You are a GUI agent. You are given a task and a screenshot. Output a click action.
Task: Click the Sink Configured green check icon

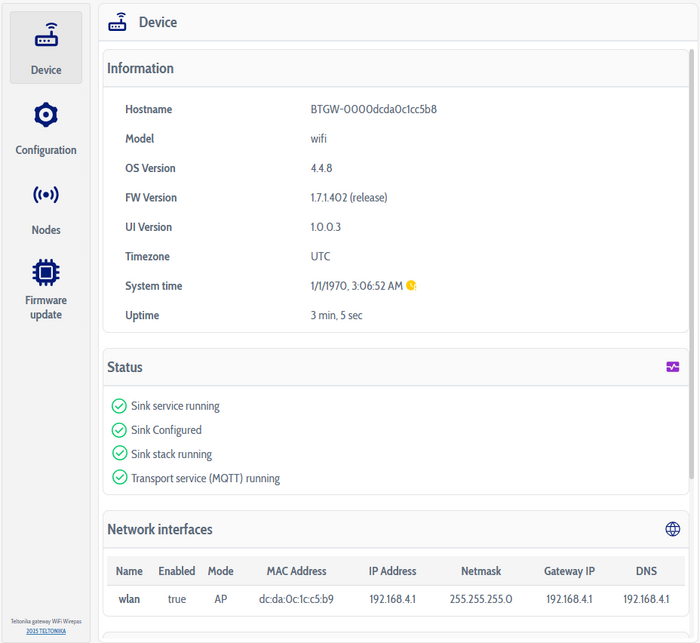coord(119,430)
